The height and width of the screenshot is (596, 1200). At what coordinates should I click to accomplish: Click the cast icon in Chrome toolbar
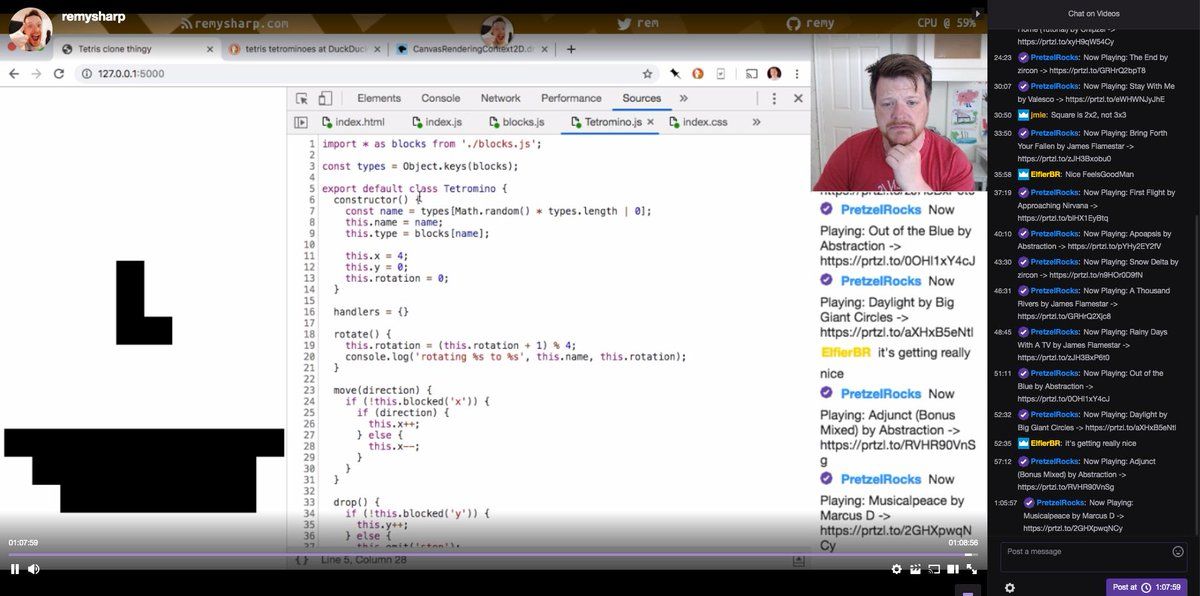pyautogui.click(x=751, y=74)
